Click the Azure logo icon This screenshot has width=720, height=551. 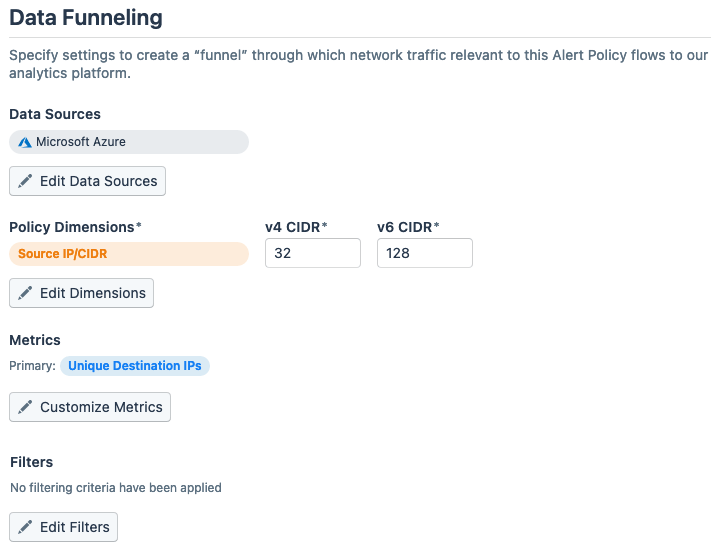click(25, 142)
